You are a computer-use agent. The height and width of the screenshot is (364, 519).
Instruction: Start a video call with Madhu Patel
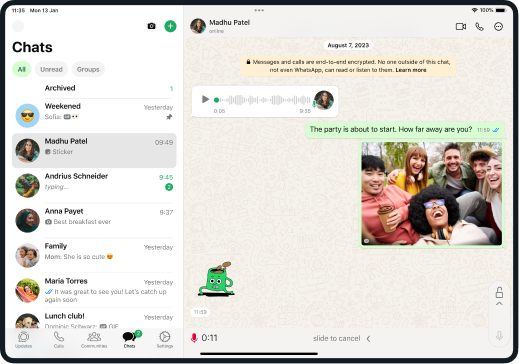[461, 27]
